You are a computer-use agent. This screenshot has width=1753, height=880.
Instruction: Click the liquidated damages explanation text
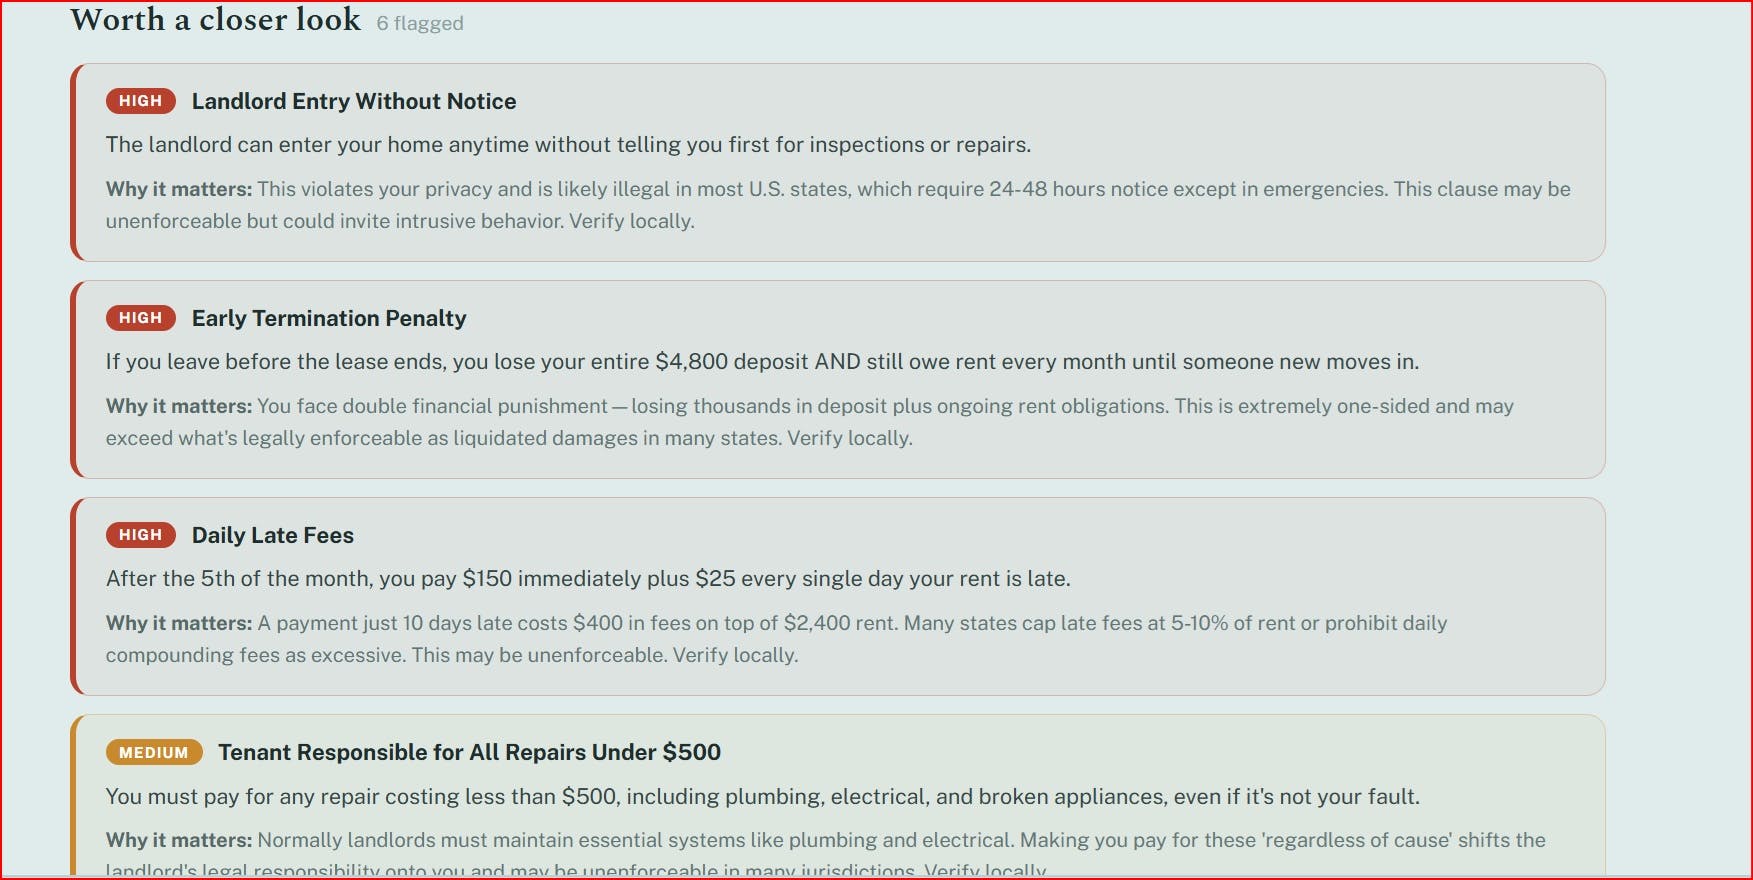click(810, 422)
